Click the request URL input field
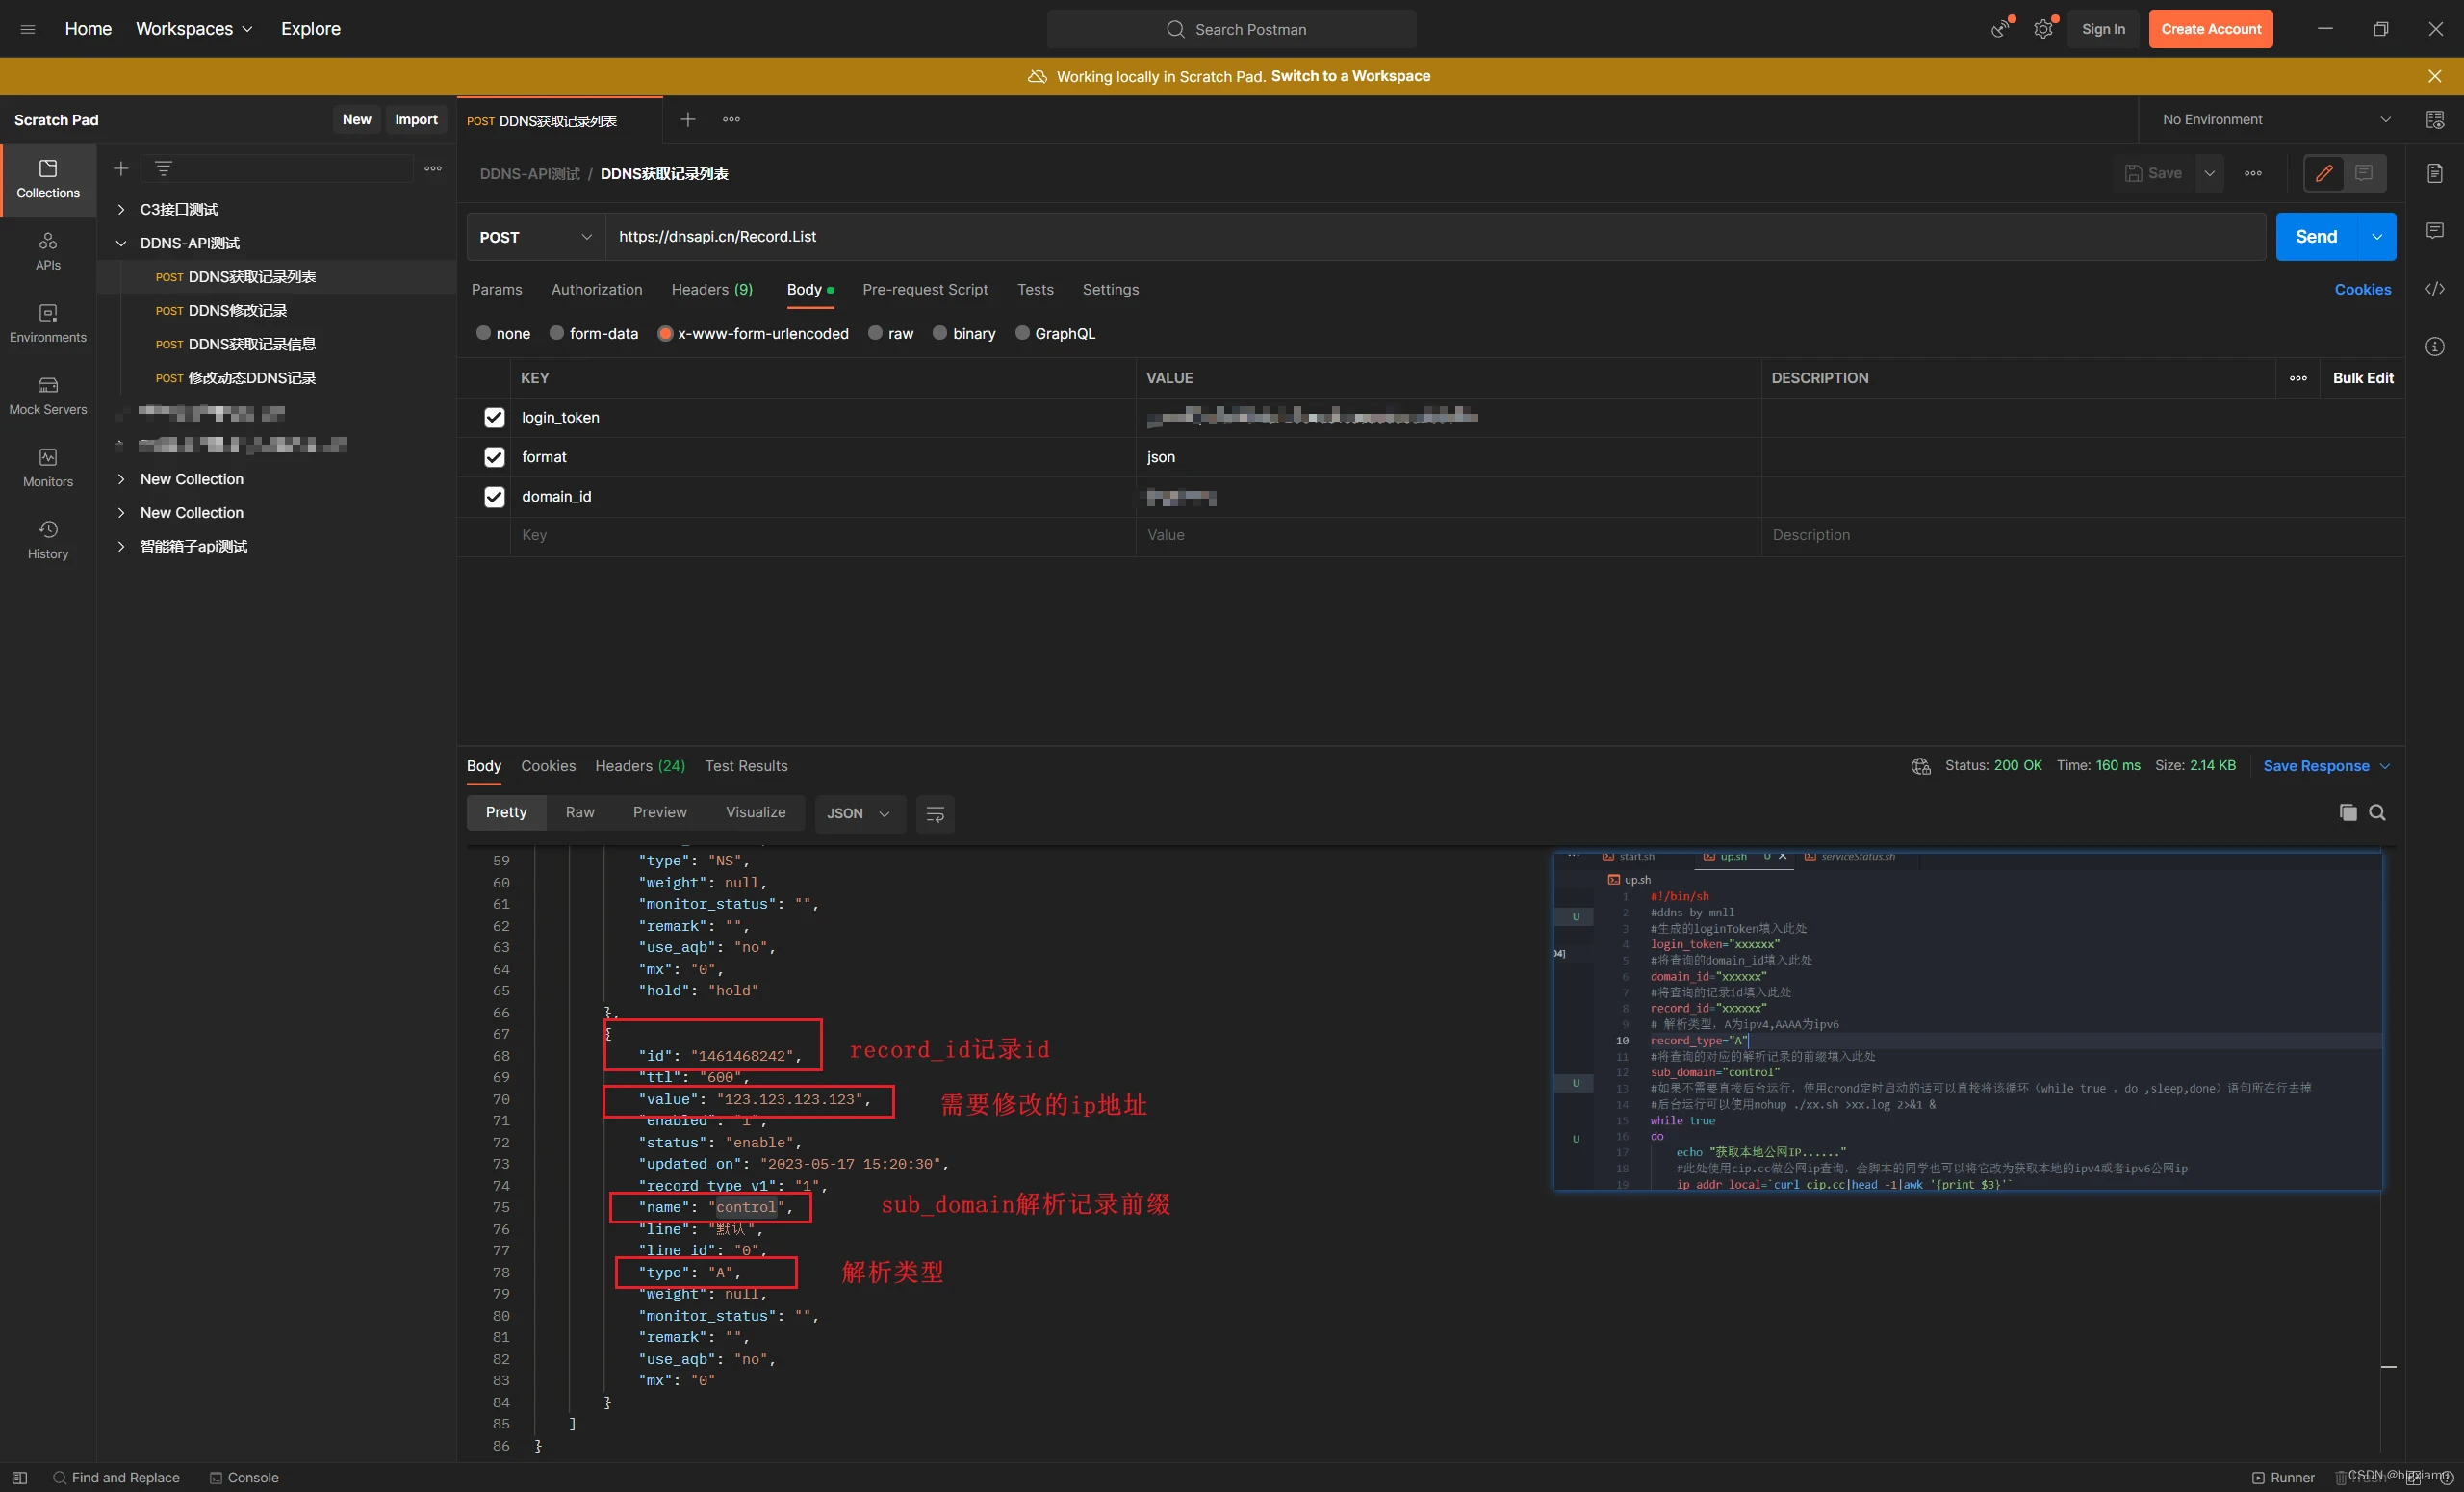This screenshot has width=2464, height=1492. 1435,237
